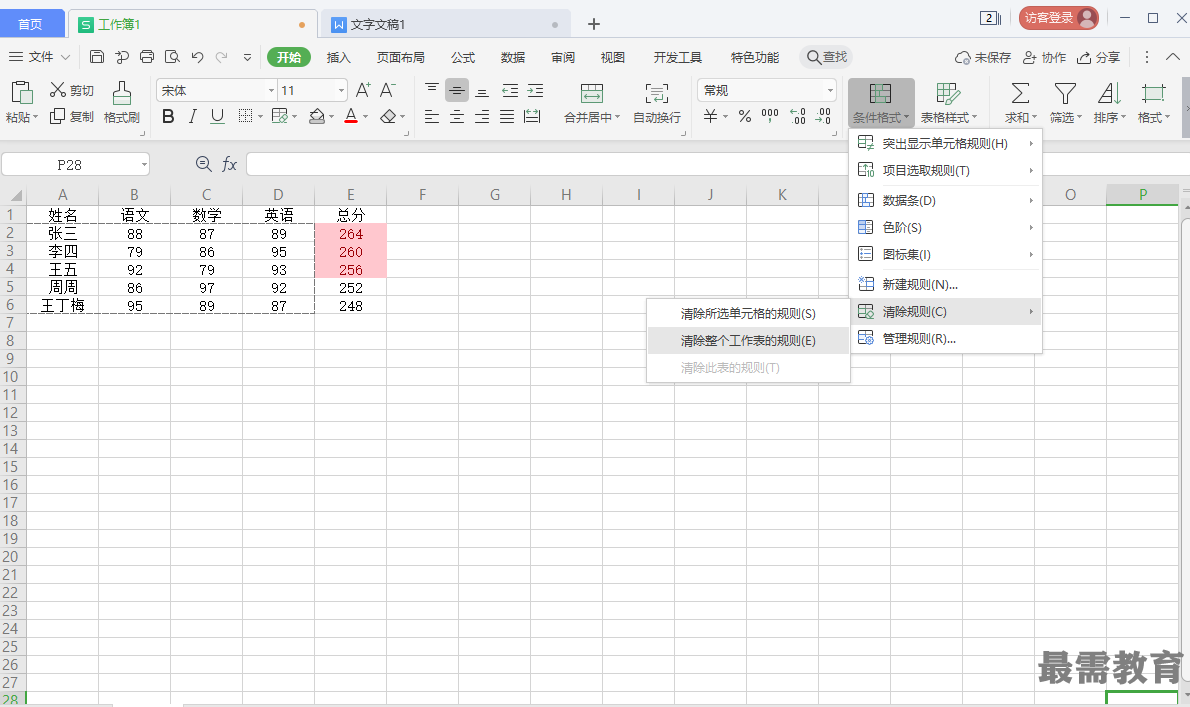
Task: Toggle Bold formatting
Action: point(168,116)
